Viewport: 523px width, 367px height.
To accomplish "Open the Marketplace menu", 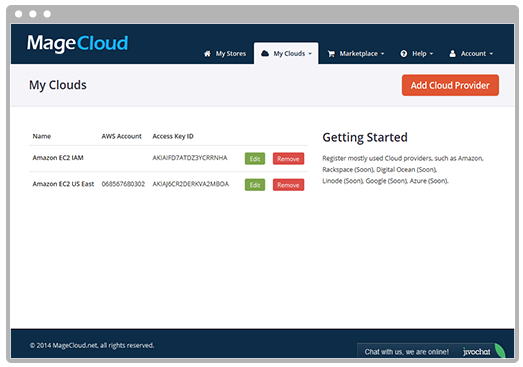I will coord(356,54).
